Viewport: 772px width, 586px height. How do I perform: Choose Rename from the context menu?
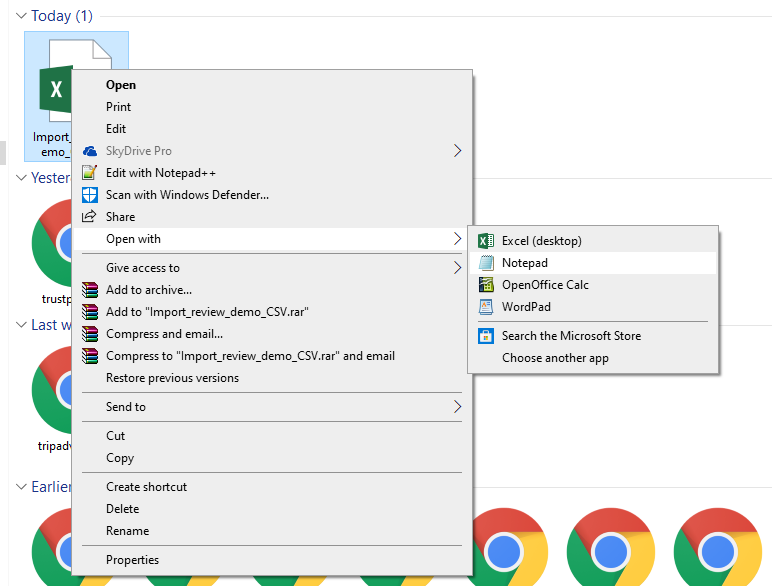point(272,531)
